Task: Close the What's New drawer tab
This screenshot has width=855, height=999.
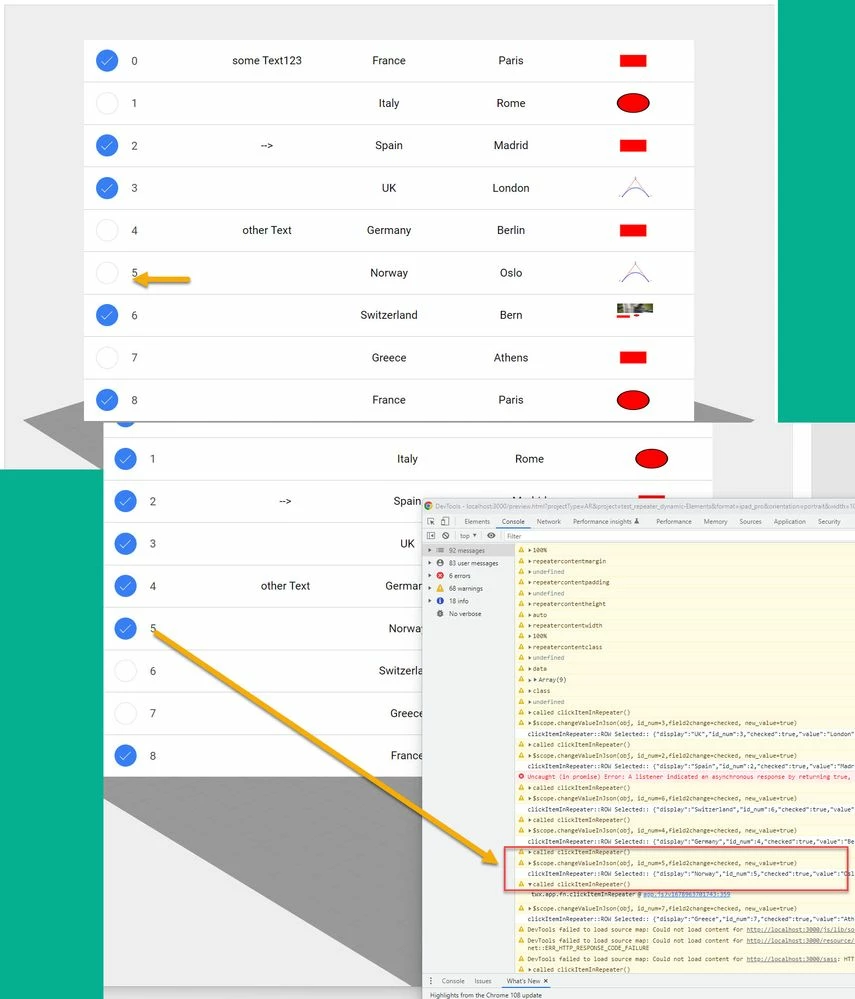Action: pyautogui.click(x=545, y=981)
